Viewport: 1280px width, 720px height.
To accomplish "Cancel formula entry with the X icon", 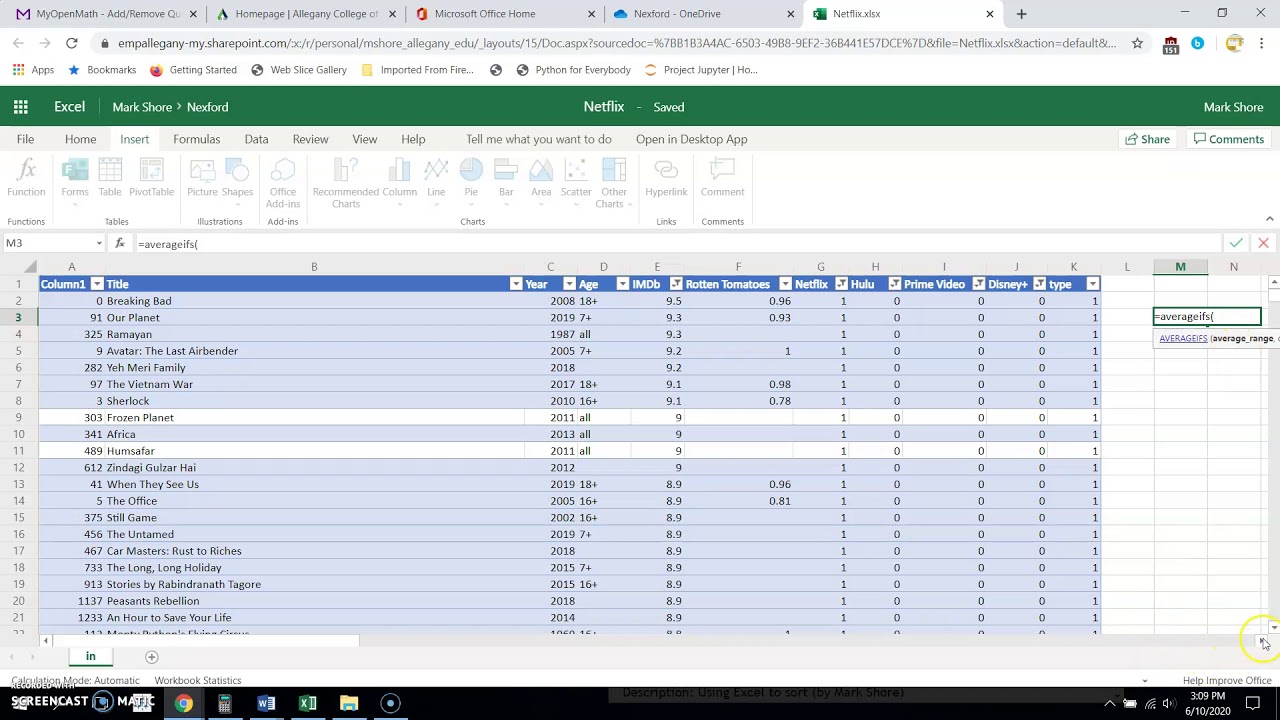I will point(1263,243).
